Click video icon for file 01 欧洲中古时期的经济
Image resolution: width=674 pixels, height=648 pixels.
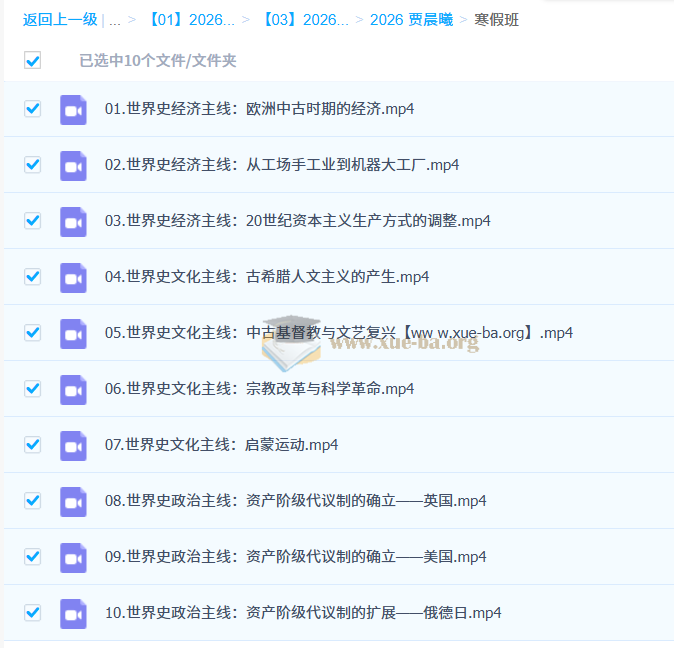[x=73, y=109]
